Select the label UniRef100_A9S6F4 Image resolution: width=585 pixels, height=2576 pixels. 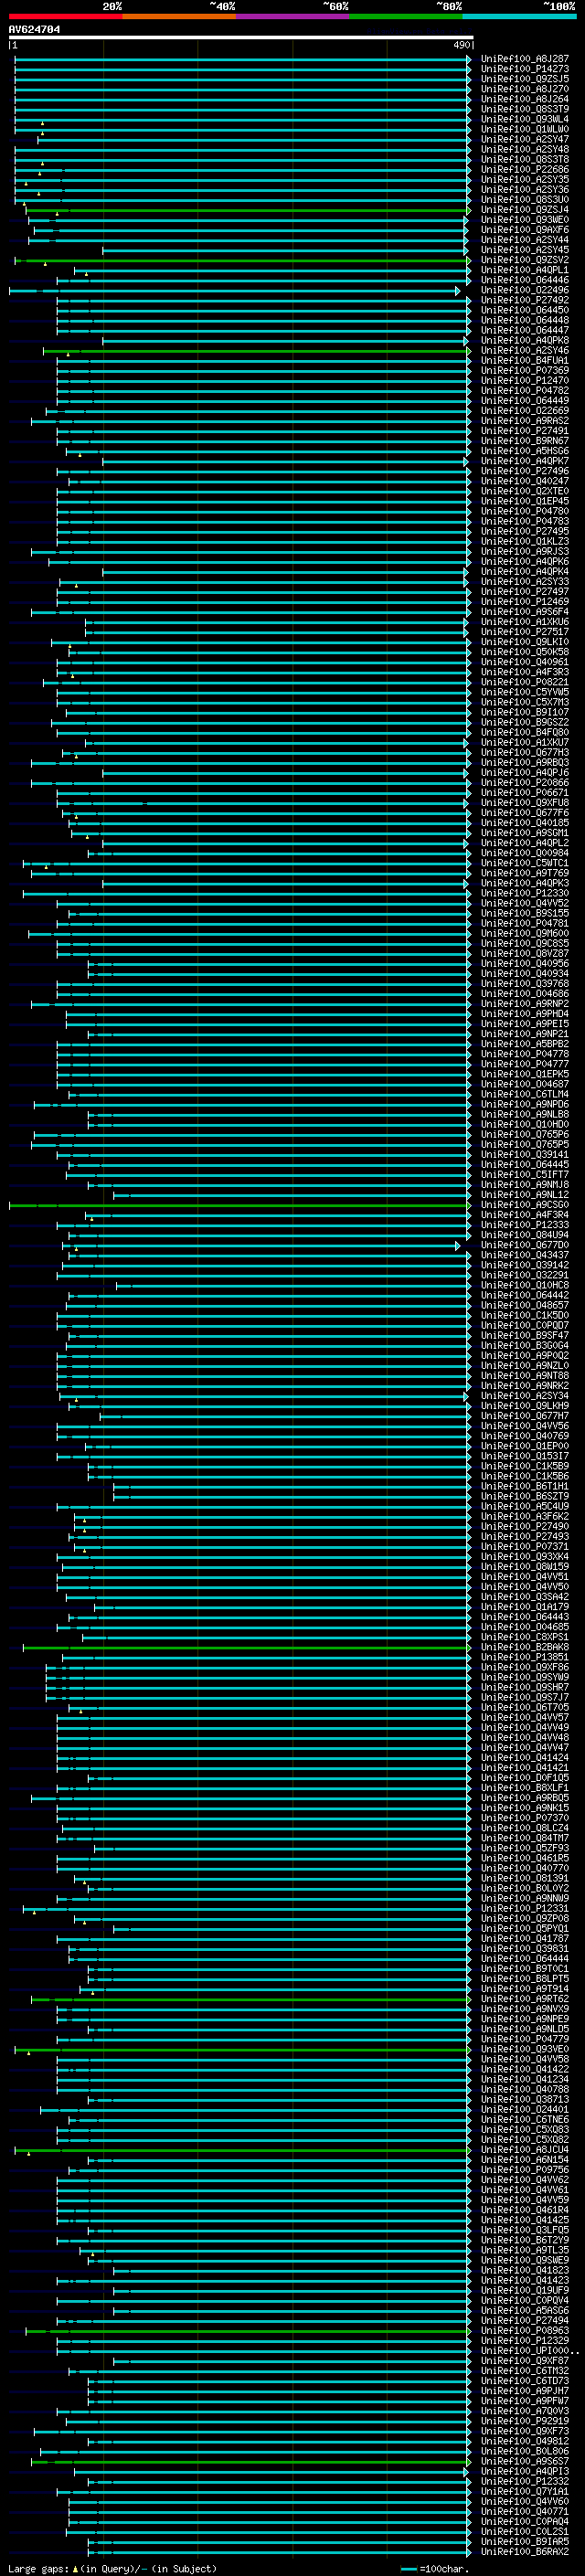coord(525,612)
